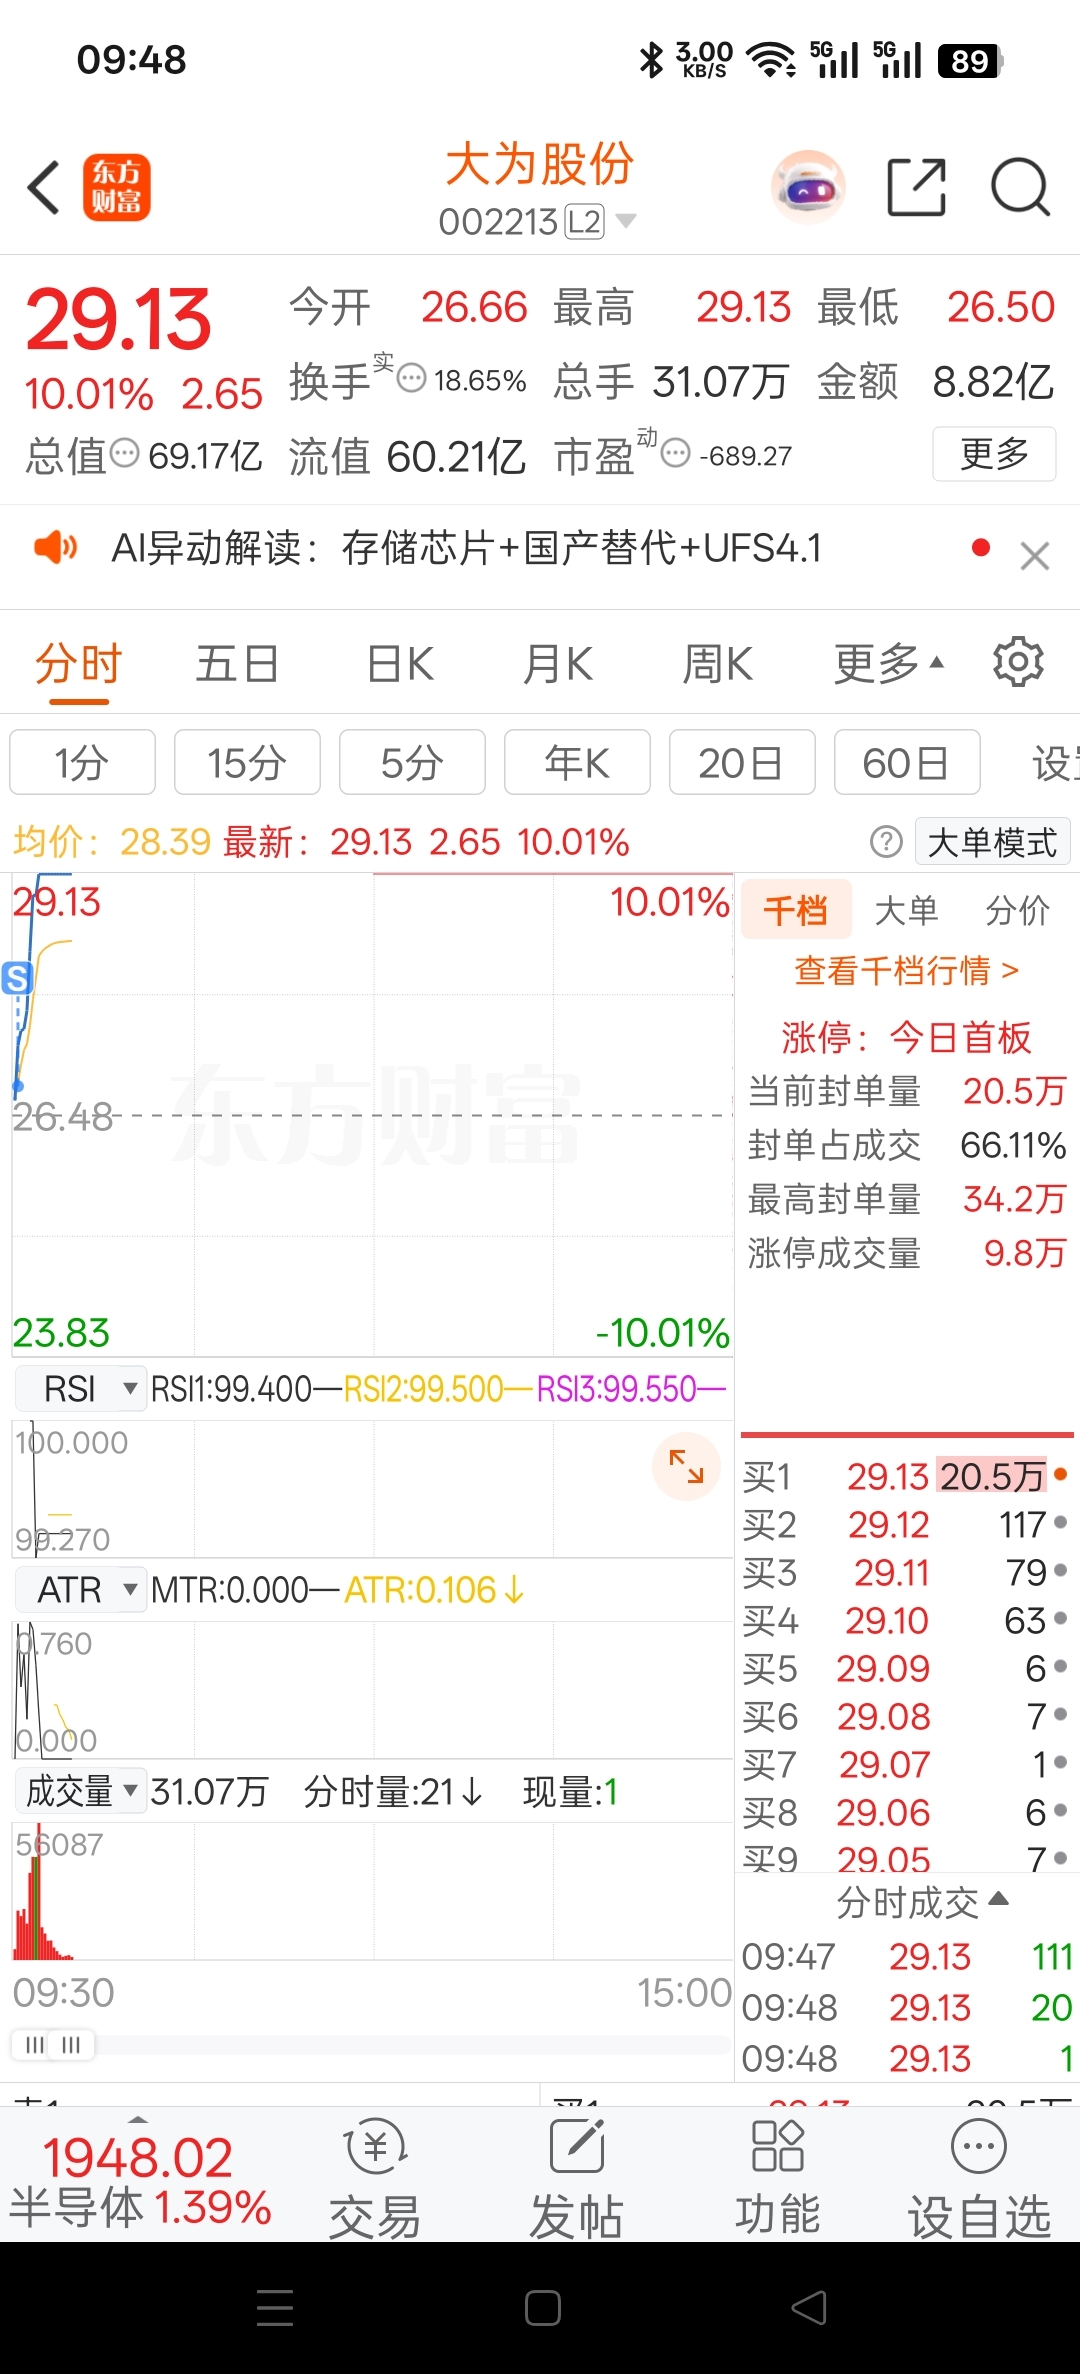Tap 设自选 add to watchlist icon
This screenshot has width=1080, height=2374.
[979, 2176]
